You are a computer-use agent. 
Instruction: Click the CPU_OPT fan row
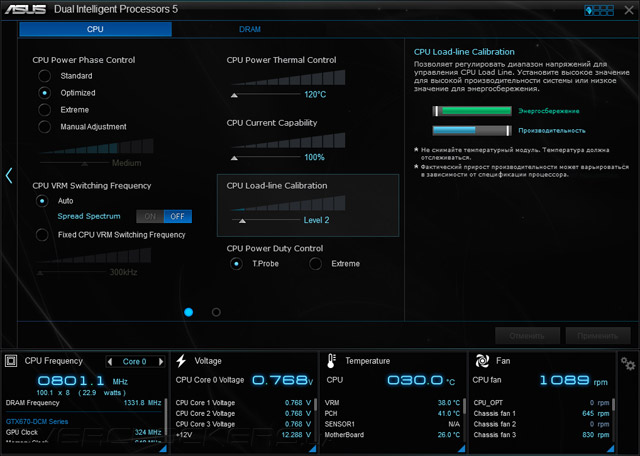[541, 403]
